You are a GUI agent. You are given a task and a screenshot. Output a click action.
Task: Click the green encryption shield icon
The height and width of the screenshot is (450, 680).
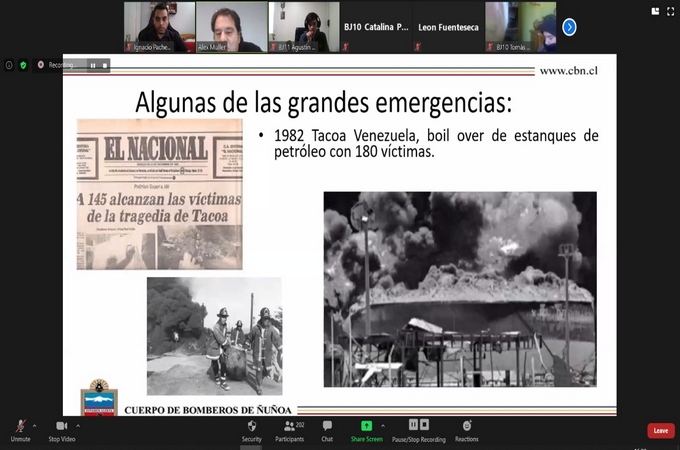click(x=23, y=65)
